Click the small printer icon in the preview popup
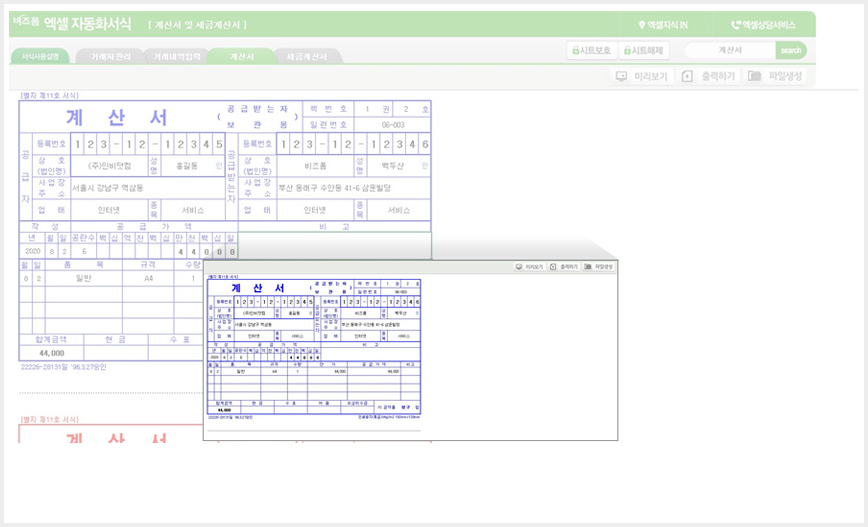 [552, 267]
